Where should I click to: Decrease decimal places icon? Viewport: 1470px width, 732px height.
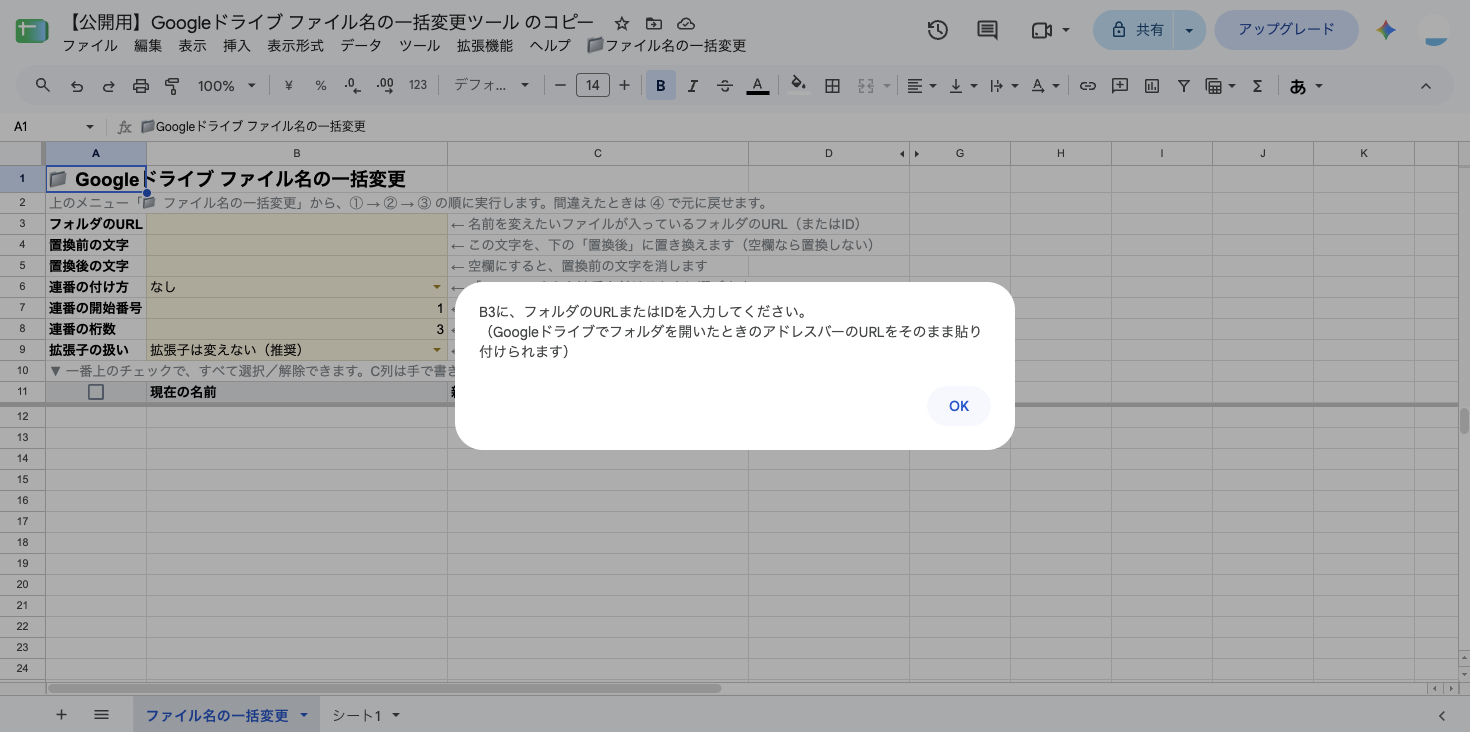click(x=352, y=86)
